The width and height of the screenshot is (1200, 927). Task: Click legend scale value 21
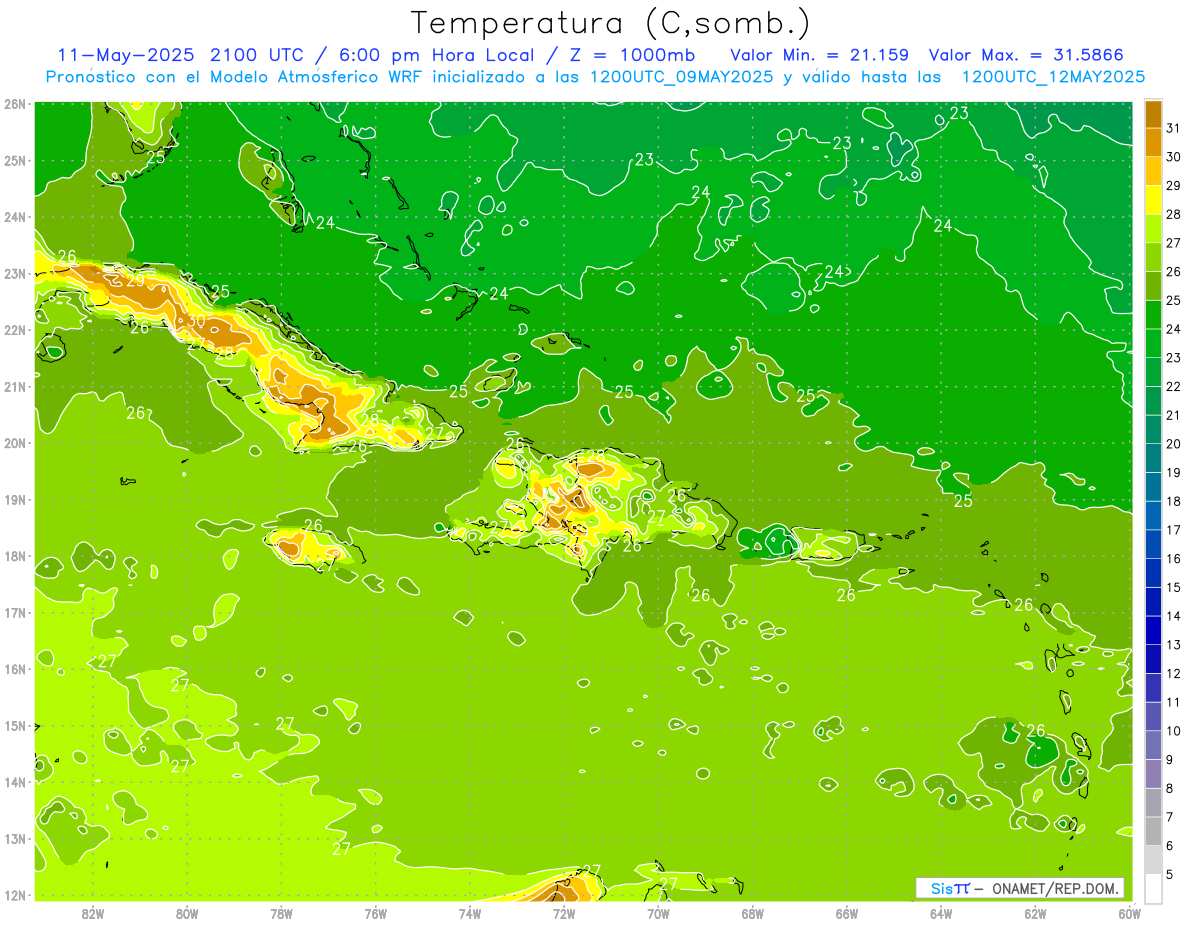coord(1174,415)
